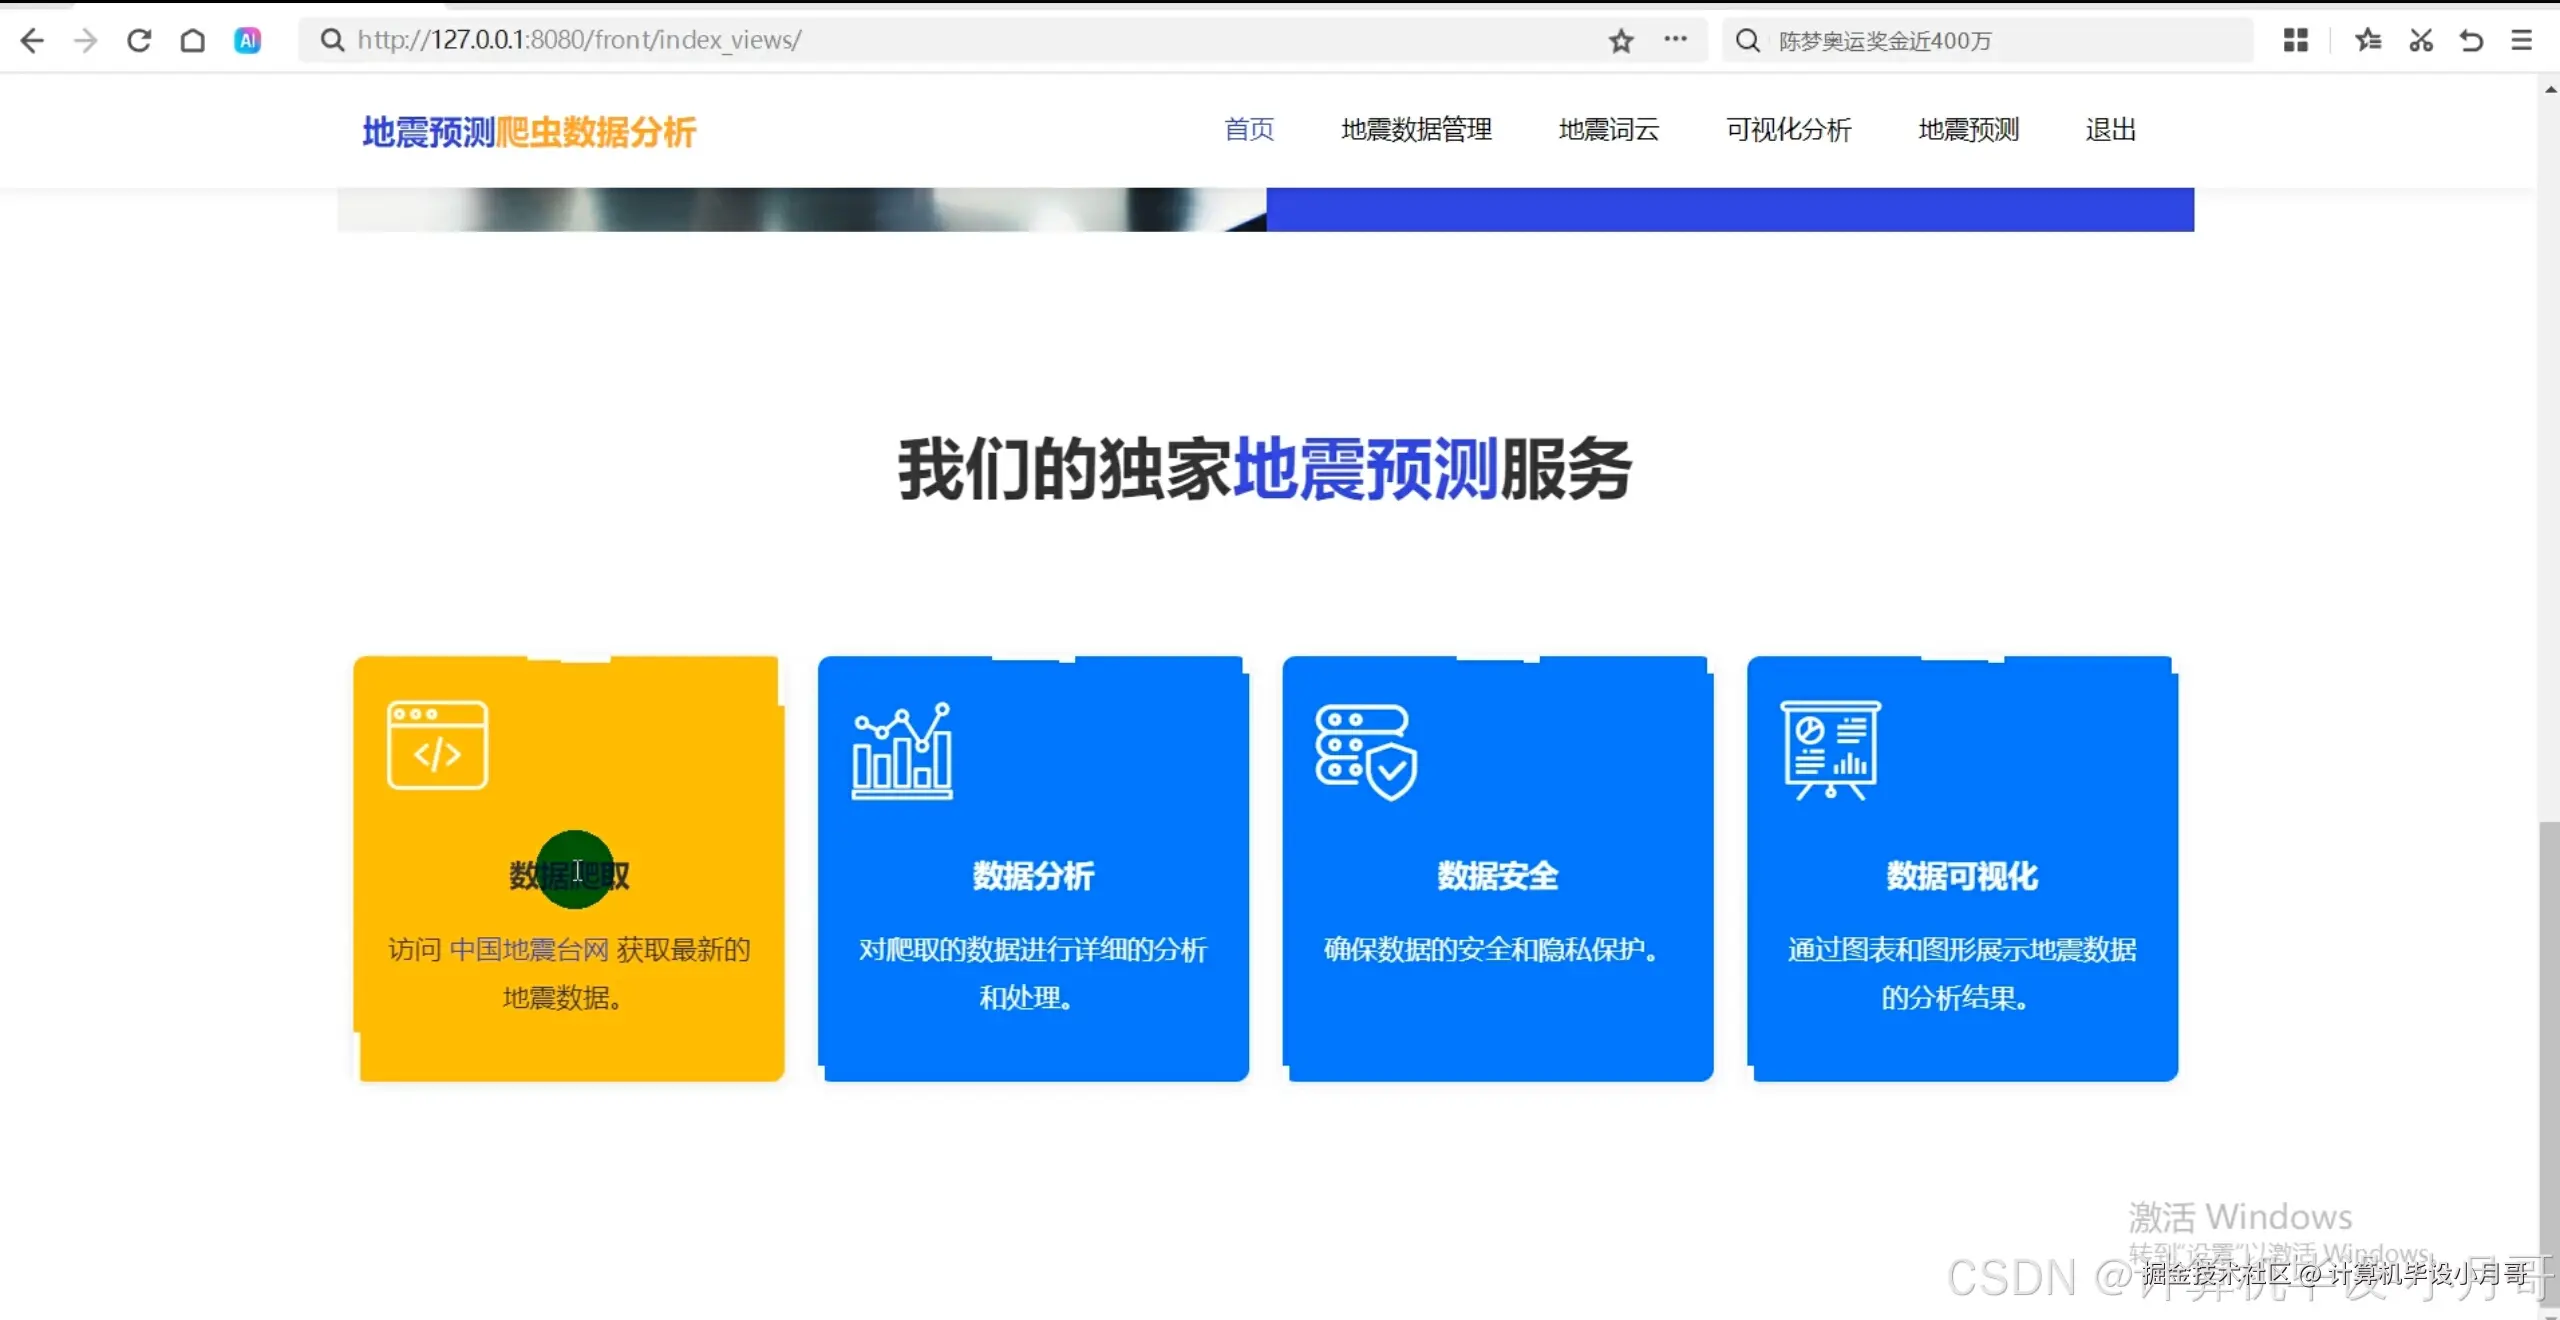Image resolution: width=2560 pixels, height=1320 pixels.
Task: Click the undo arrow icon in the toolbar
Action: (2471, 40)
